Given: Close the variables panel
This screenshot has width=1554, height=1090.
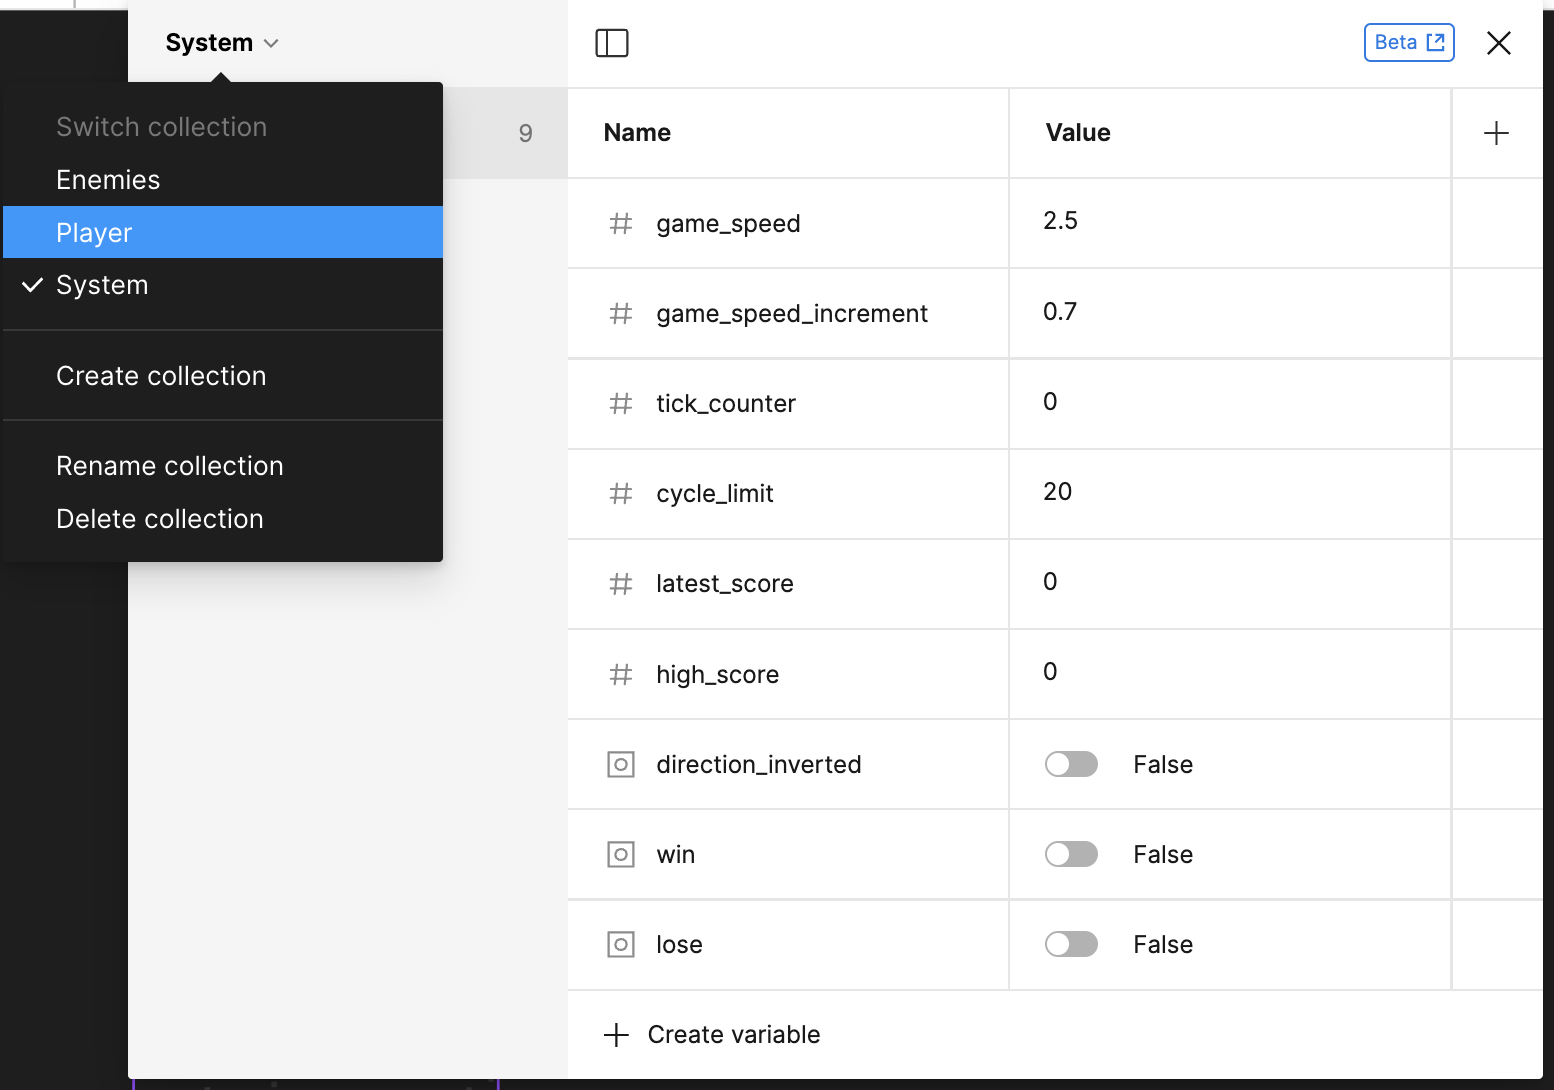Looking at the screenshot, I should (1498, 43).
